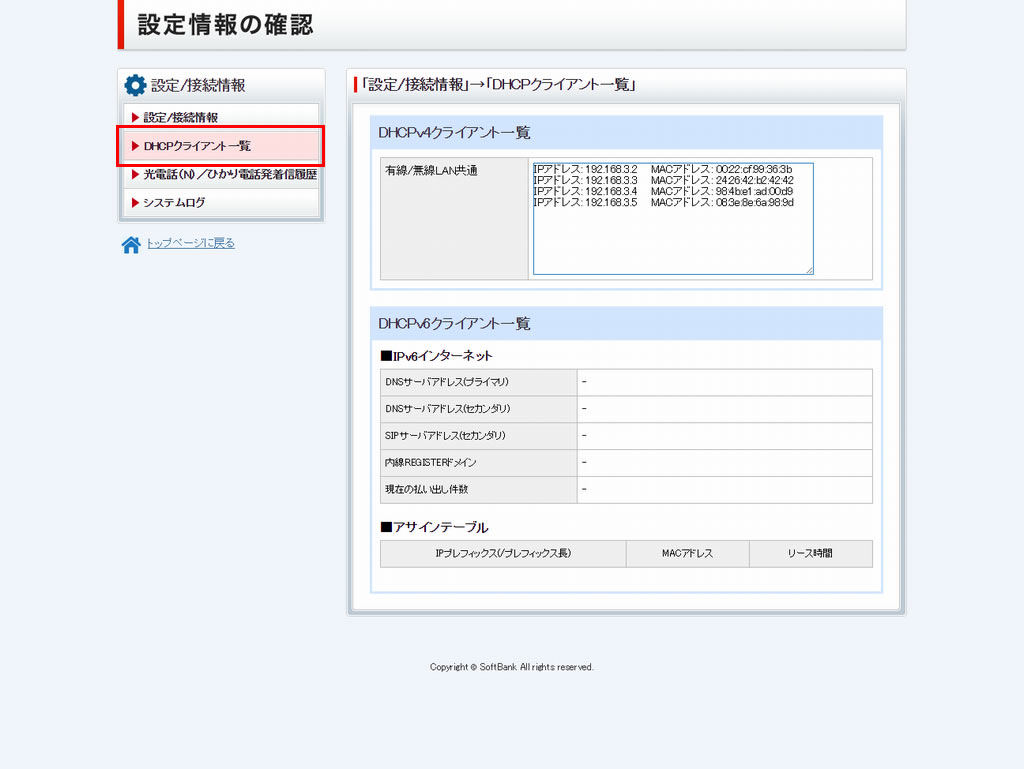1024x769 pixels.
Task: Open the システムログ sidebar item
Action: 221,202
